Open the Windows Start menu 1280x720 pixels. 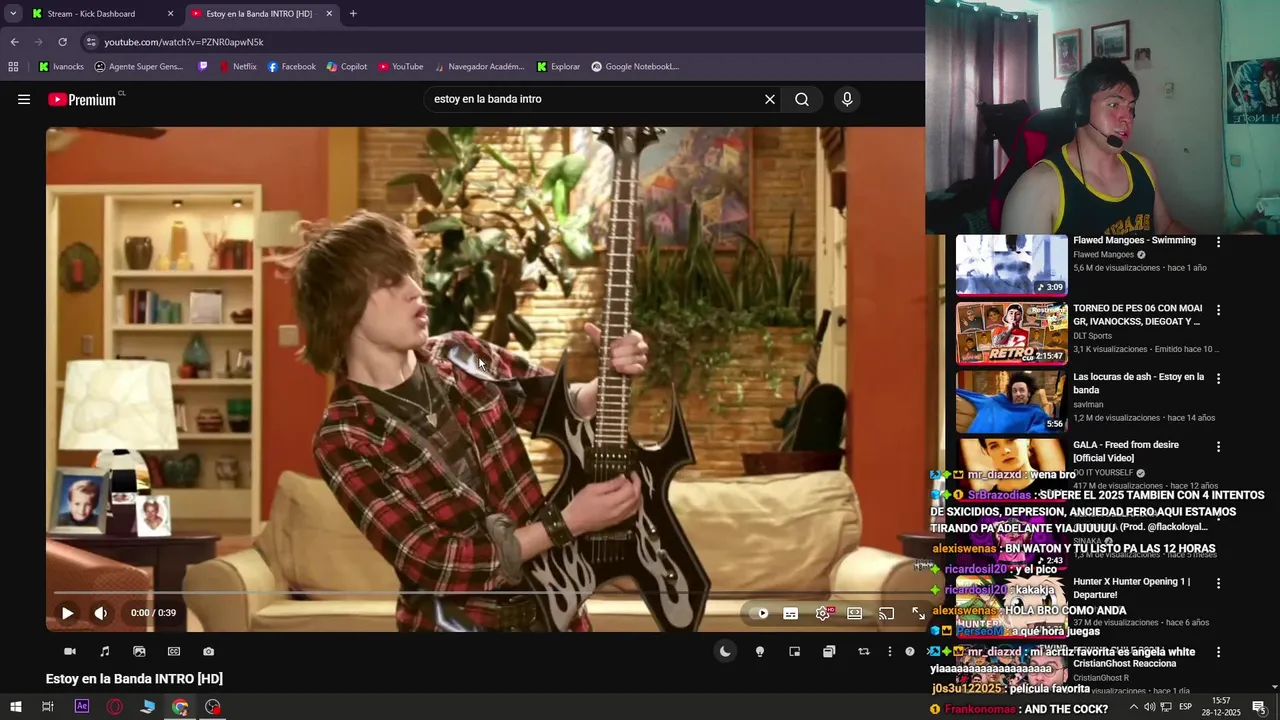click(15, 707)
